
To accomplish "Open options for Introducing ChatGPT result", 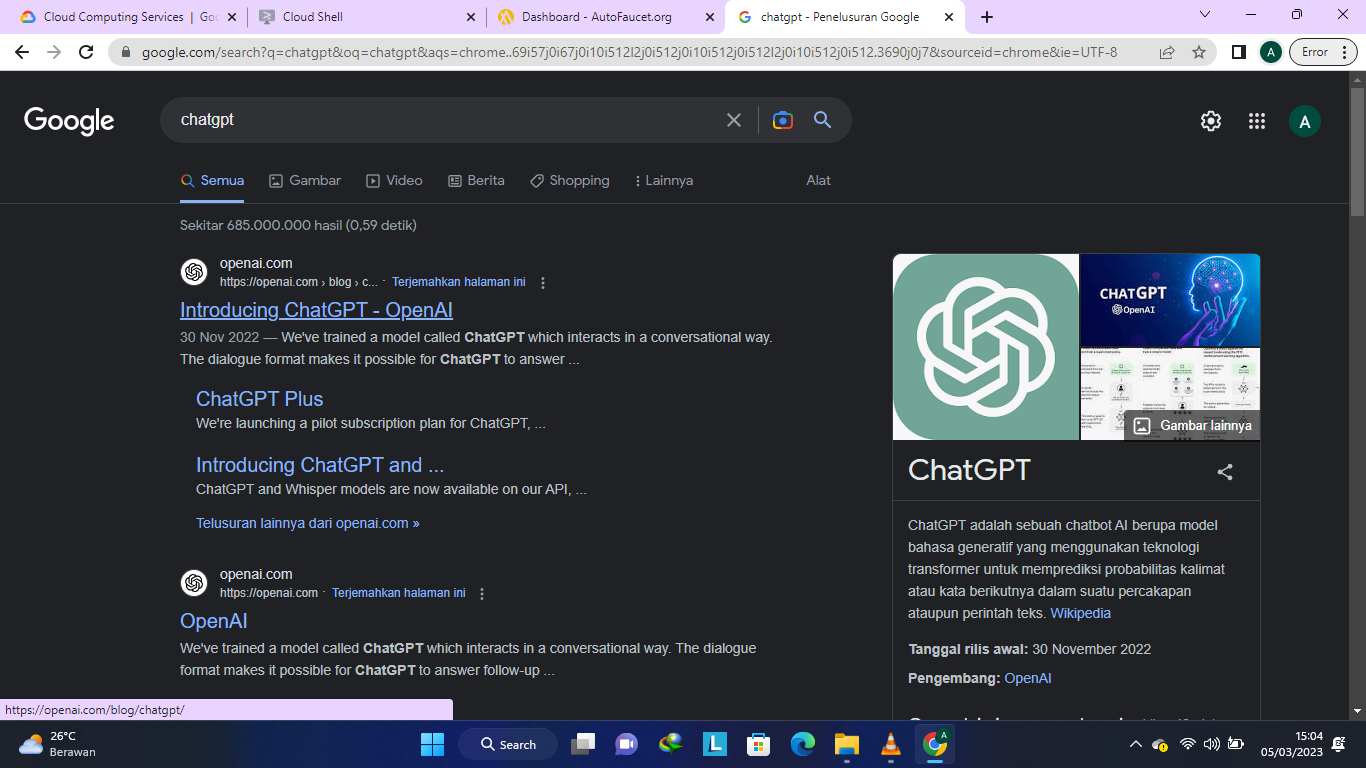I will coord(543,283).
